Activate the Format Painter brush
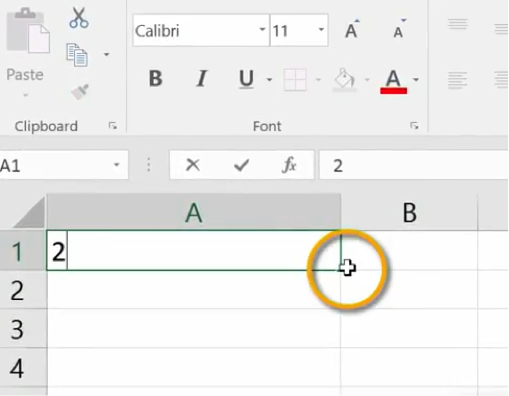This screenshot has height=396, width=509. [80, 91]
